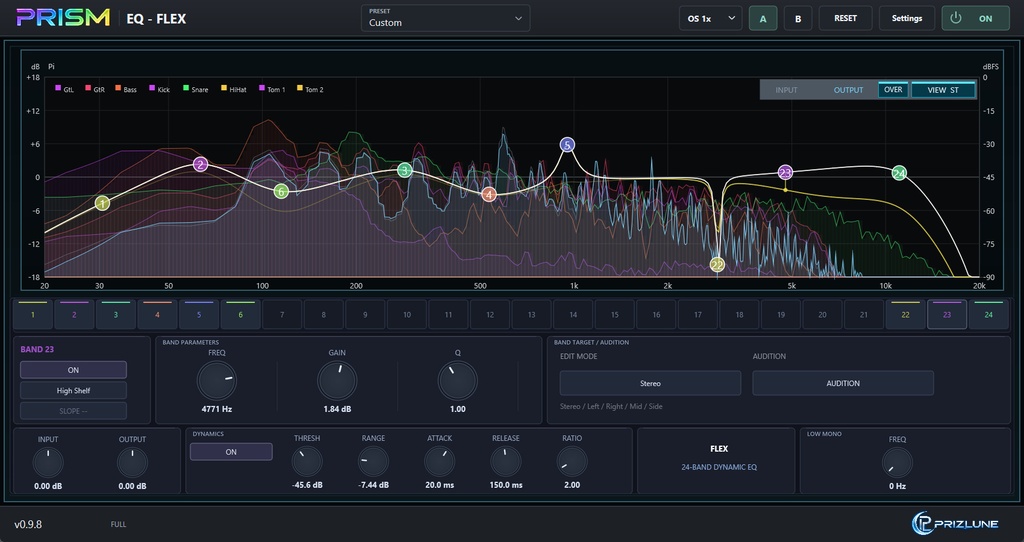Select band tab 18

click(739, 315)
